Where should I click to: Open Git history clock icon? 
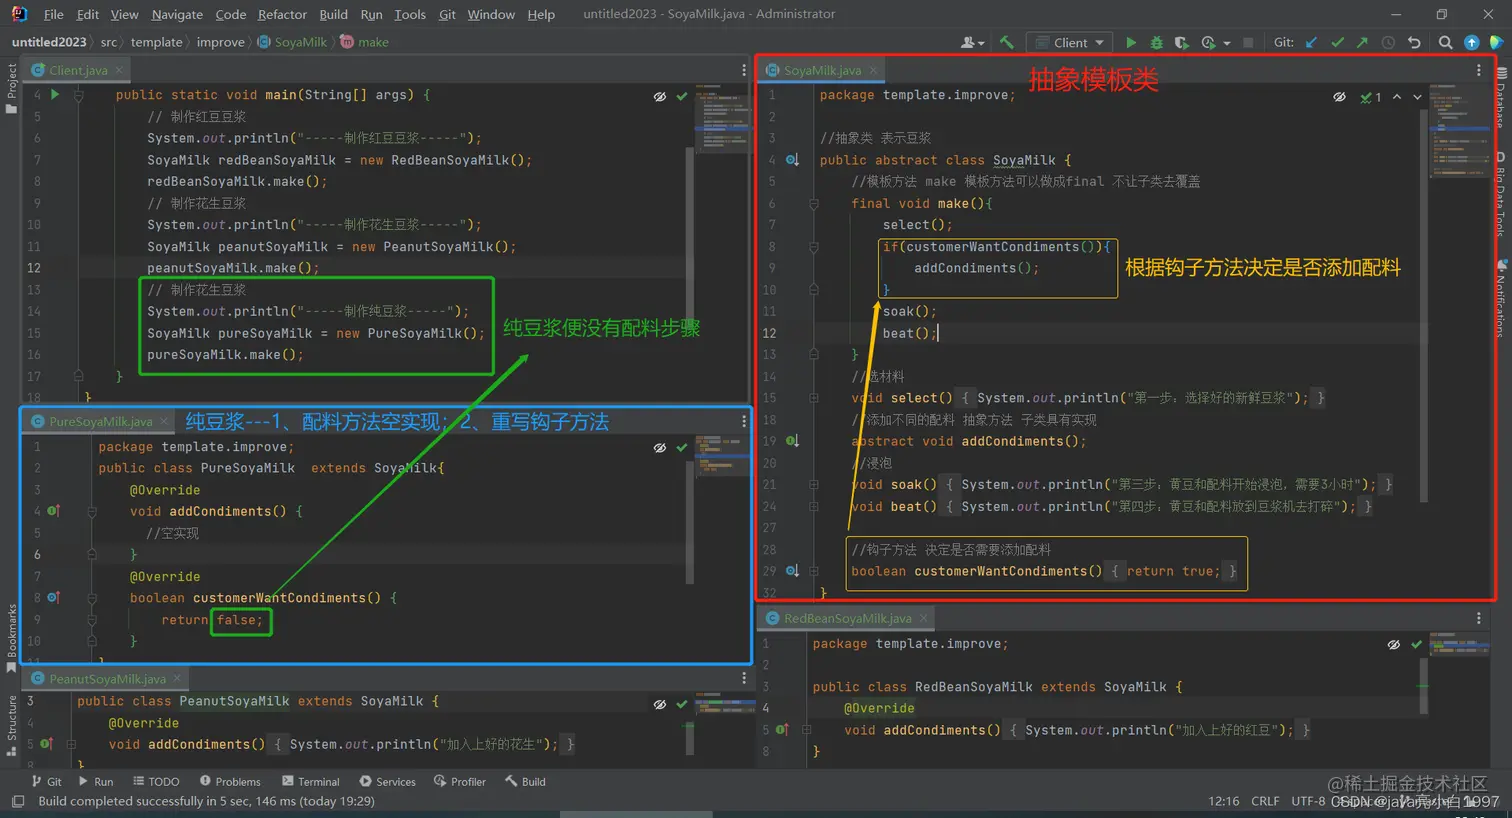click(x=1388, y=43)
